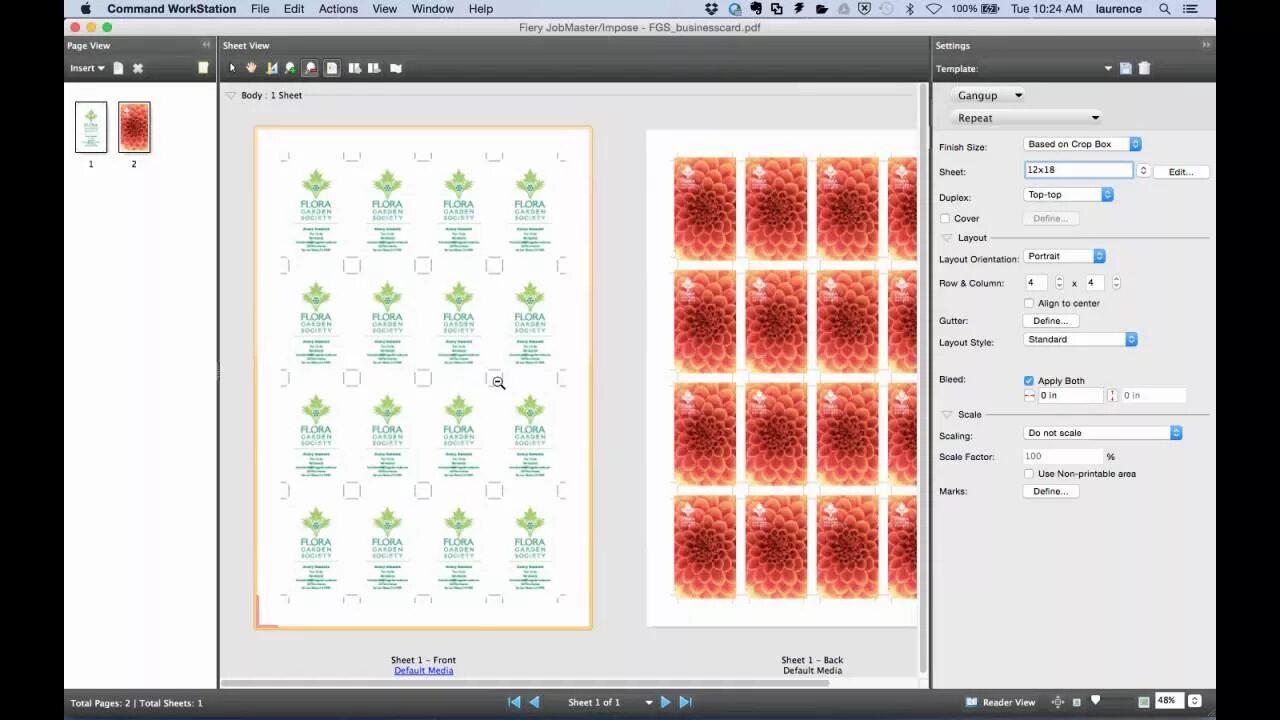
Task: Click the Marks Define button
Action: click(1050, 491)
